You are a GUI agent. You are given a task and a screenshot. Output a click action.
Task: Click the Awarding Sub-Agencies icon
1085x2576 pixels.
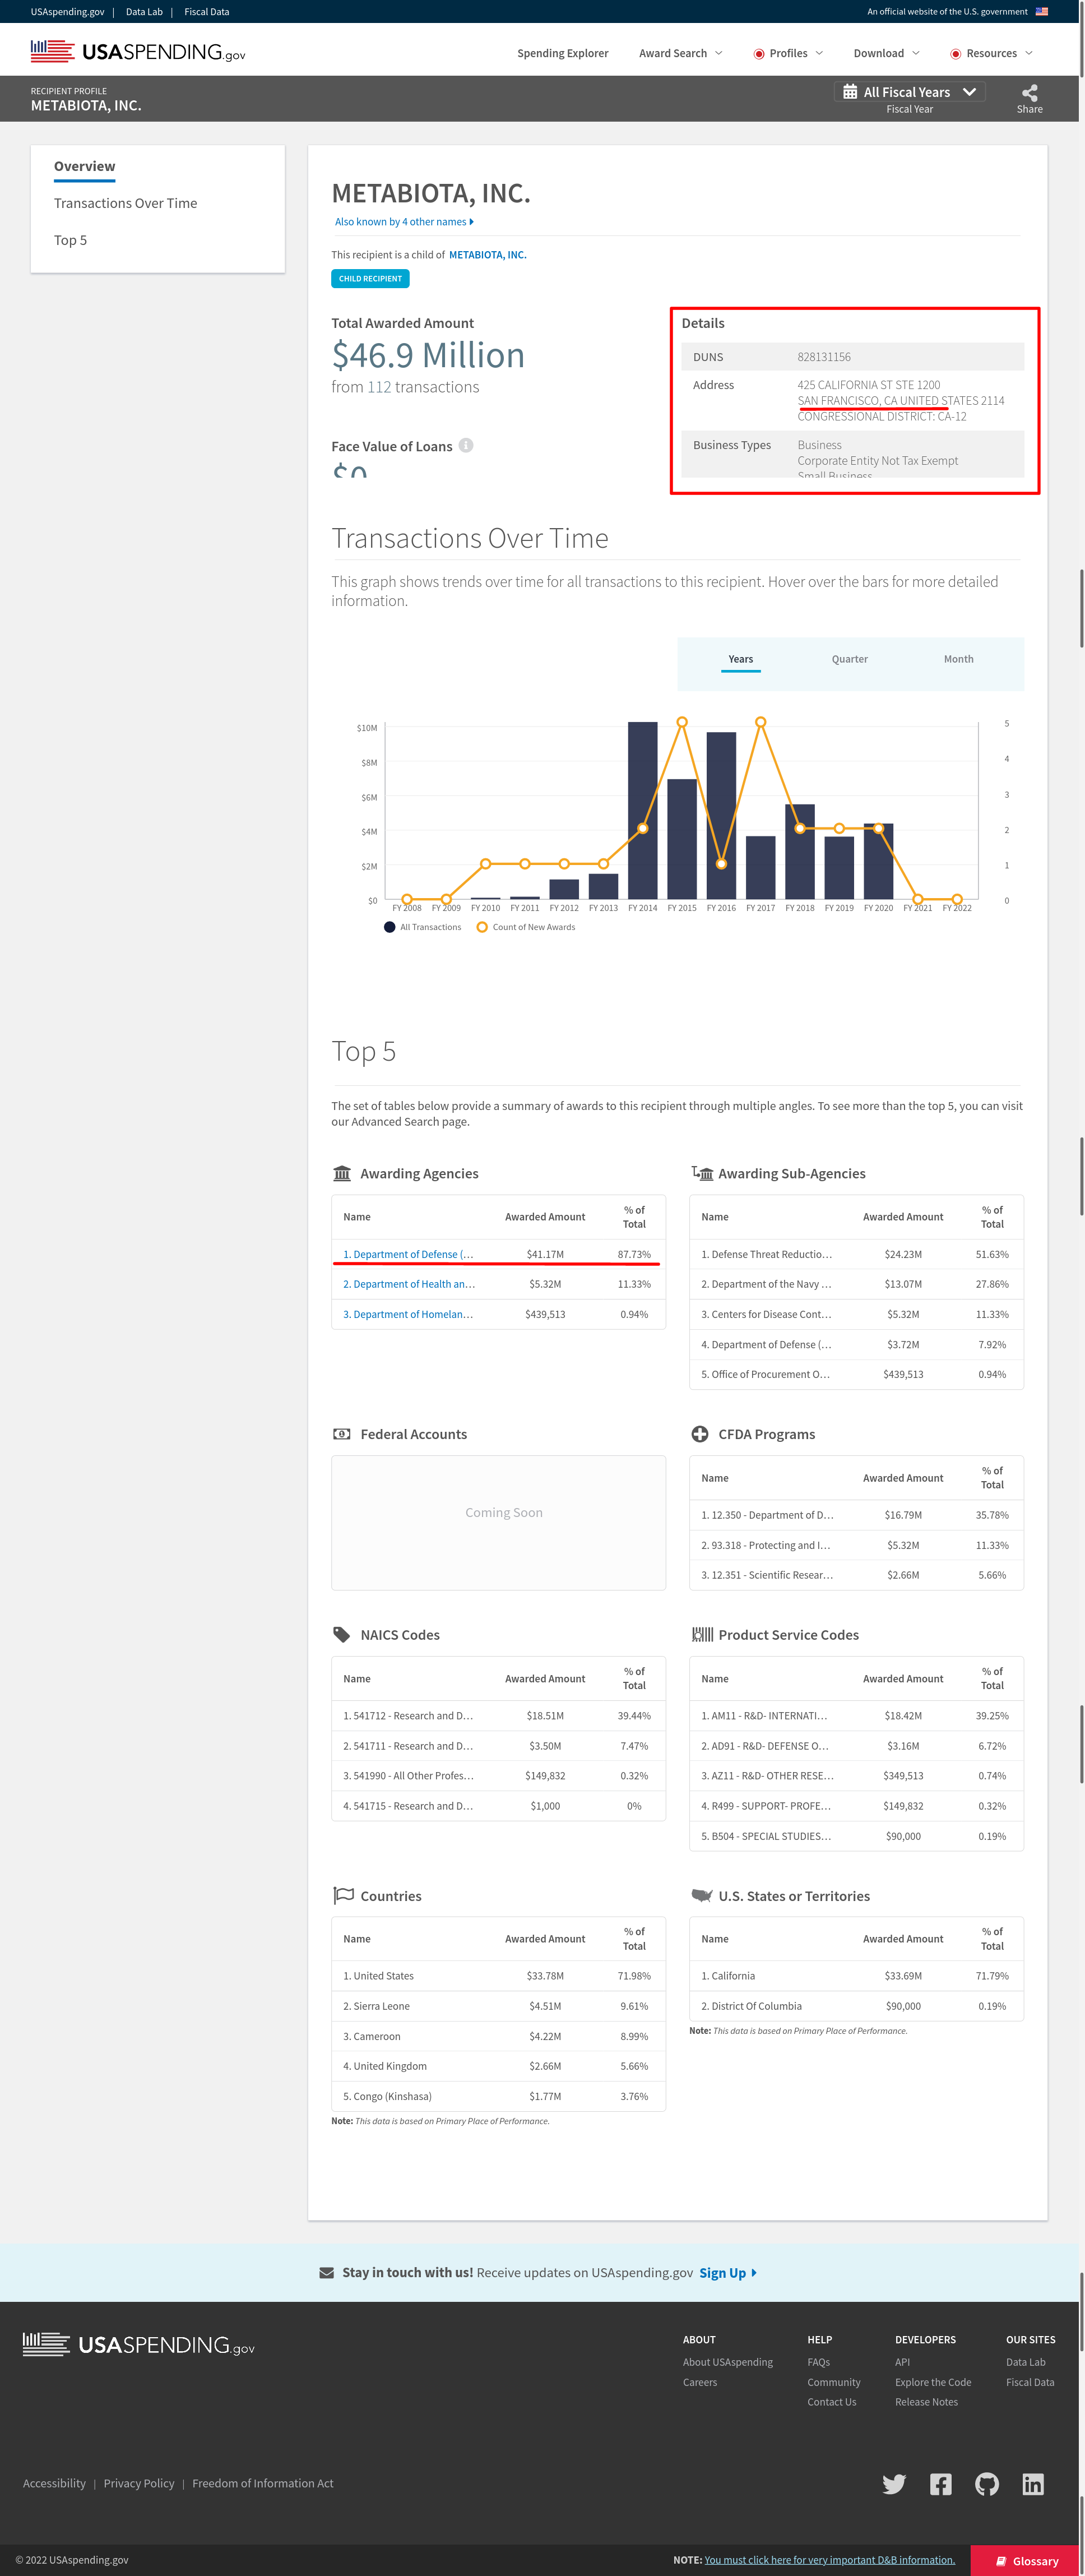(x=702, y=1173)
